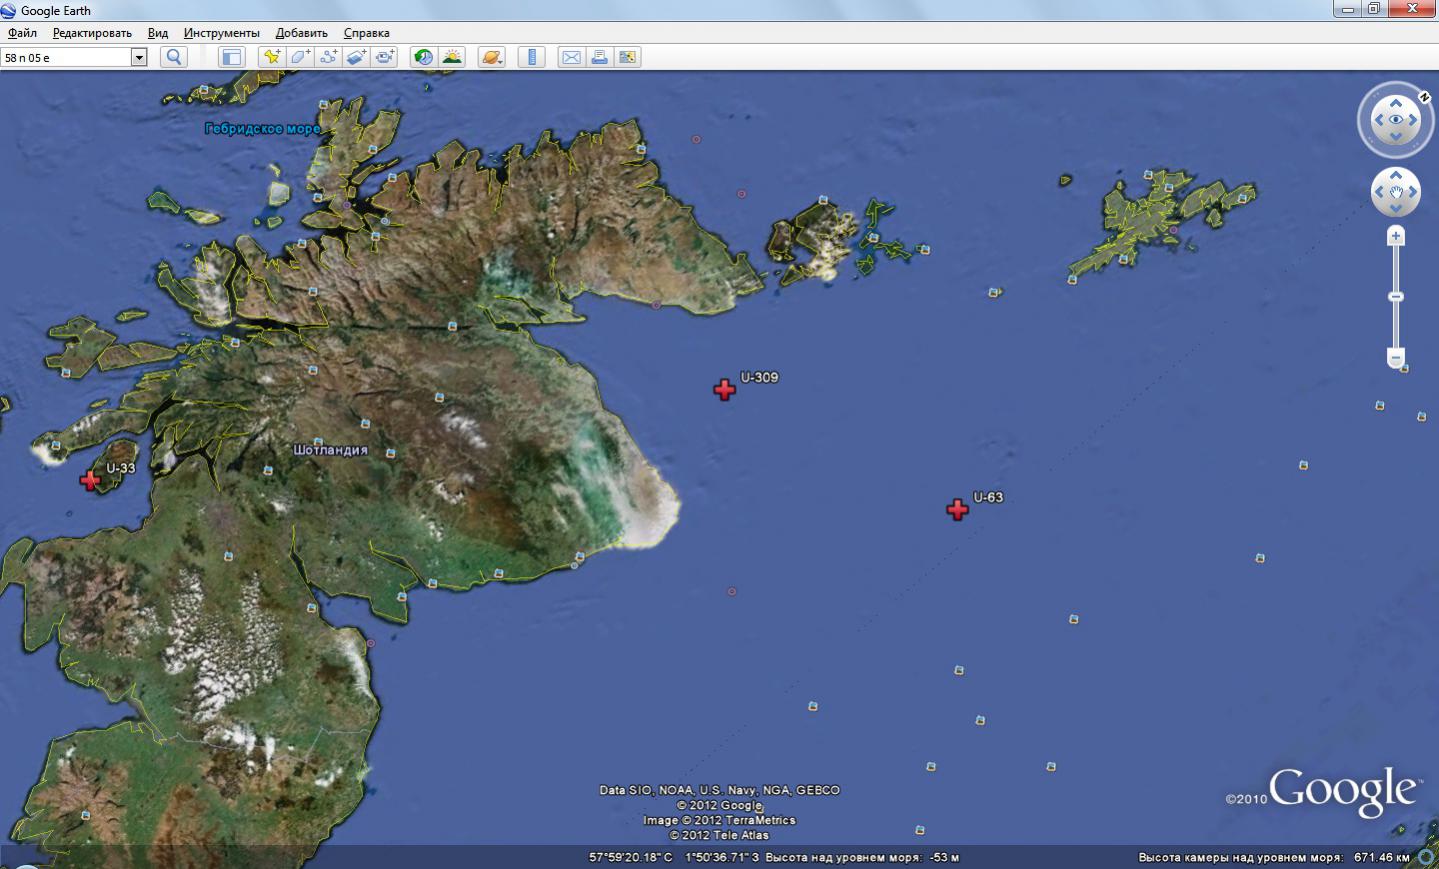Click the search magnifier button
The image size is (1439, 869).
click(174, 57)
